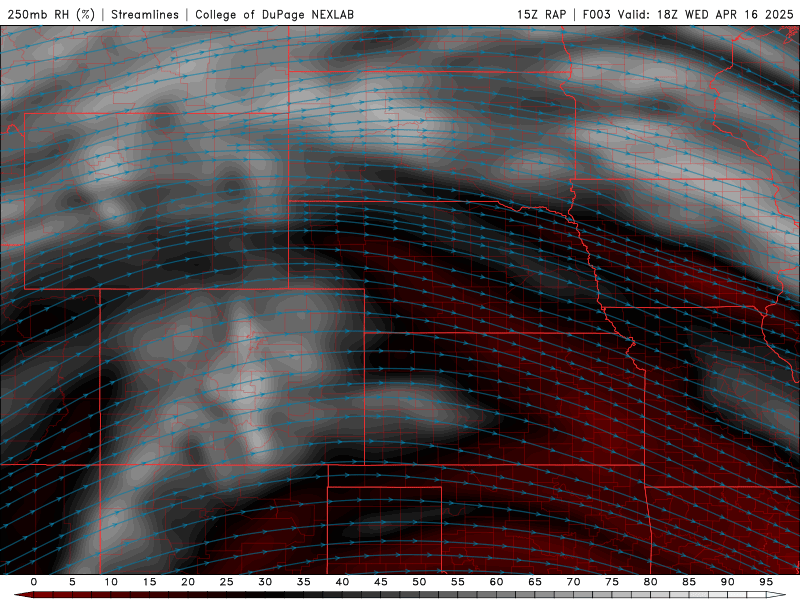Click "College of DuPage NEXLAB" header text
This screenshot has height=600, width=800.
(274, 14)
